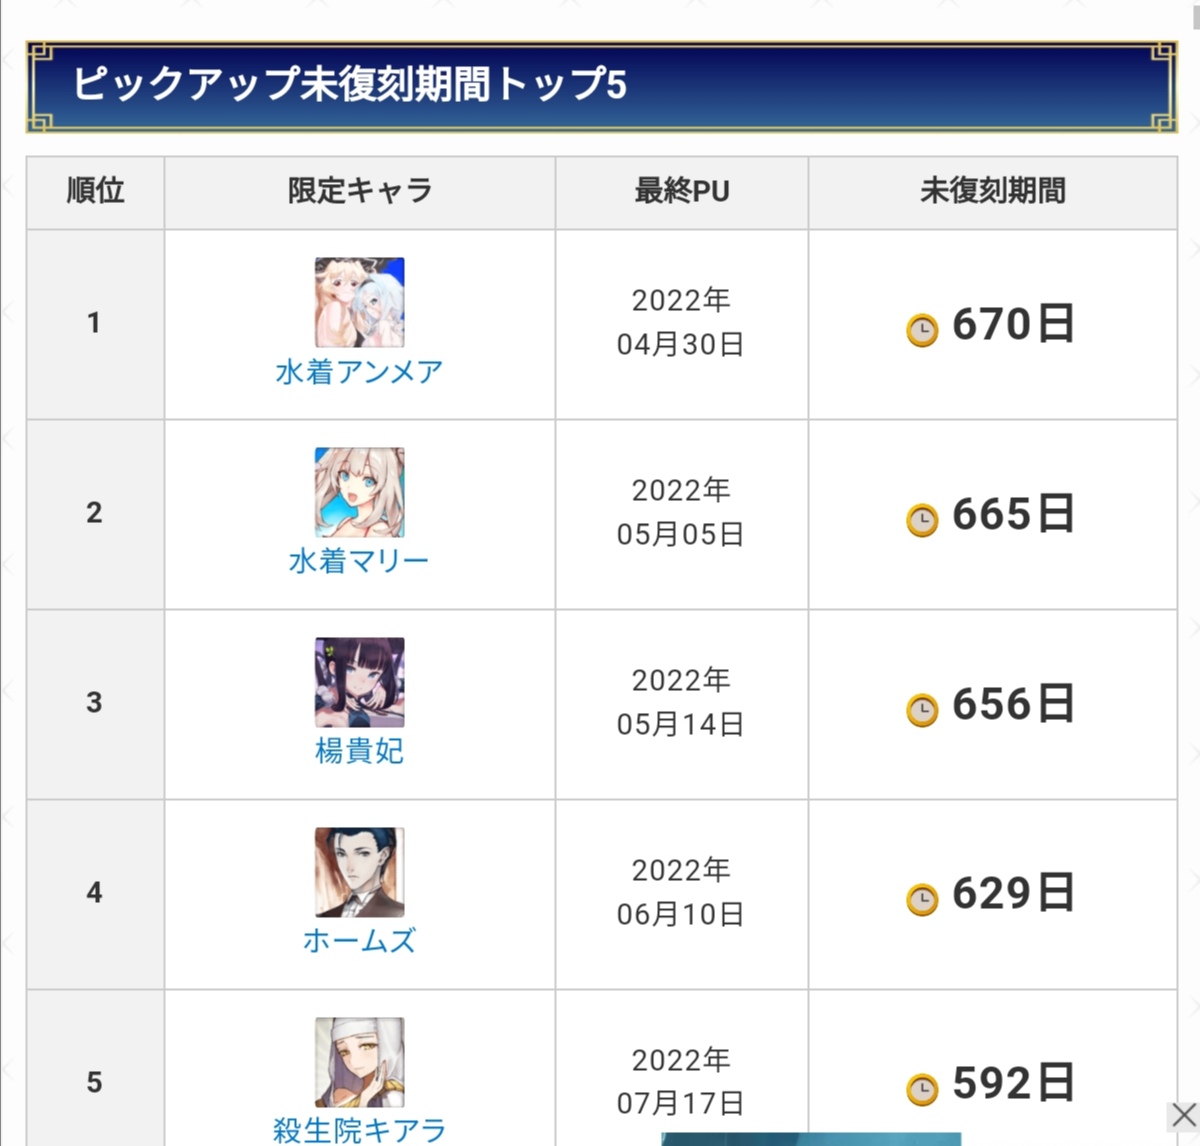The width and height of the screenshot is (1200, 1146).
Task: Click the clock icon beside 629日
Action: [922, 899]
